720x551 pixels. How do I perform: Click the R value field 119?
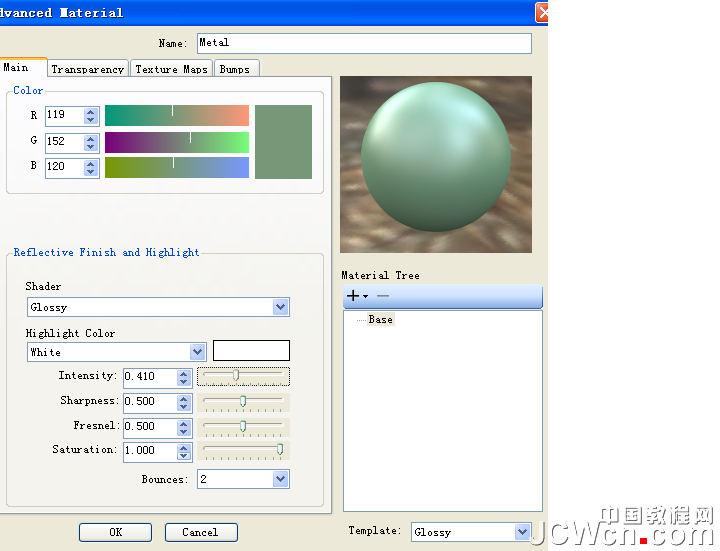point(65,116)
